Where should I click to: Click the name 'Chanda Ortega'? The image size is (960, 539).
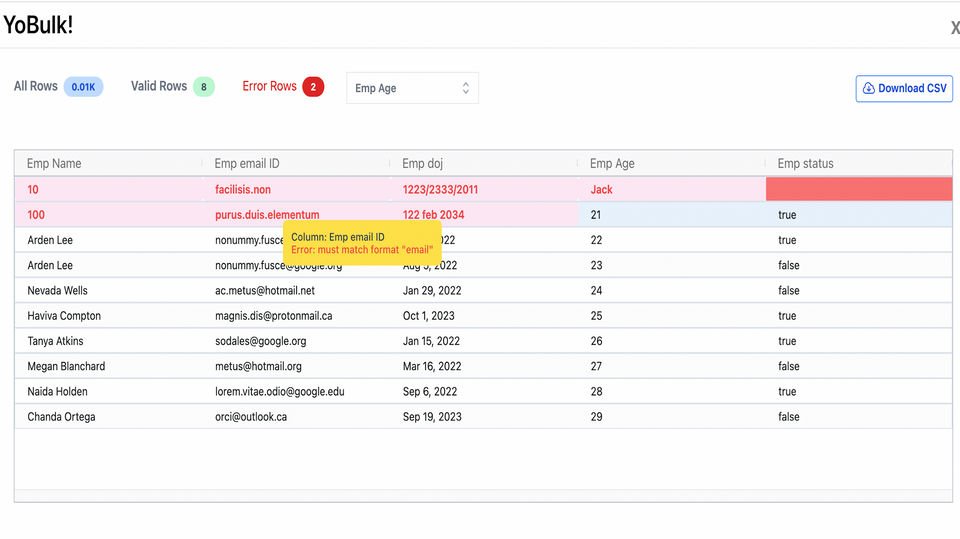pyautogui.click(x=61, y=416)
